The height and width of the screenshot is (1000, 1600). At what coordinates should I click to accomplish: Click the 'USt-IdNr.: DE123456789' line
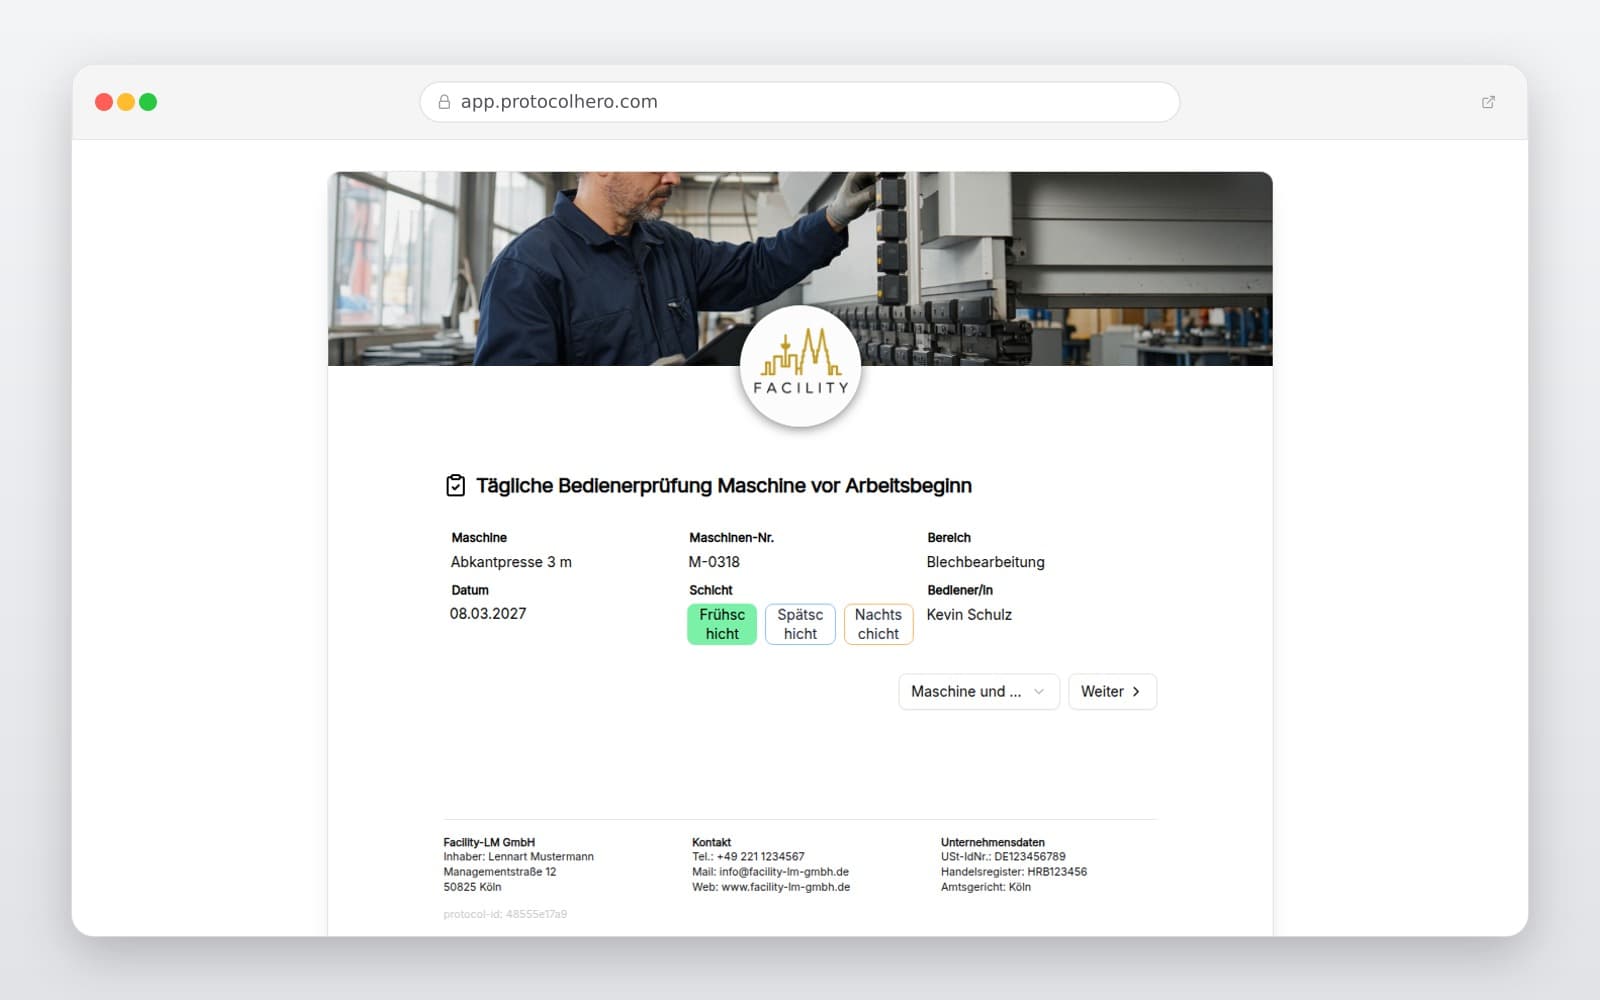point(1003,857)
